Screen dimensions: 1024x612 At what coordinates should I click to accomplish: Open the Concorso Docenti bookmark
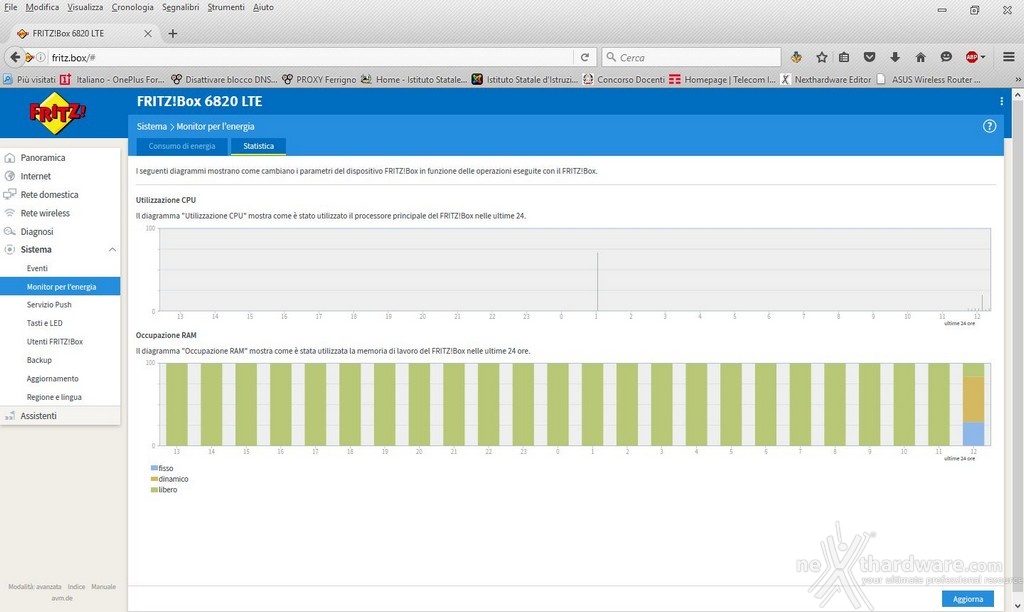(x=624, y=80)
